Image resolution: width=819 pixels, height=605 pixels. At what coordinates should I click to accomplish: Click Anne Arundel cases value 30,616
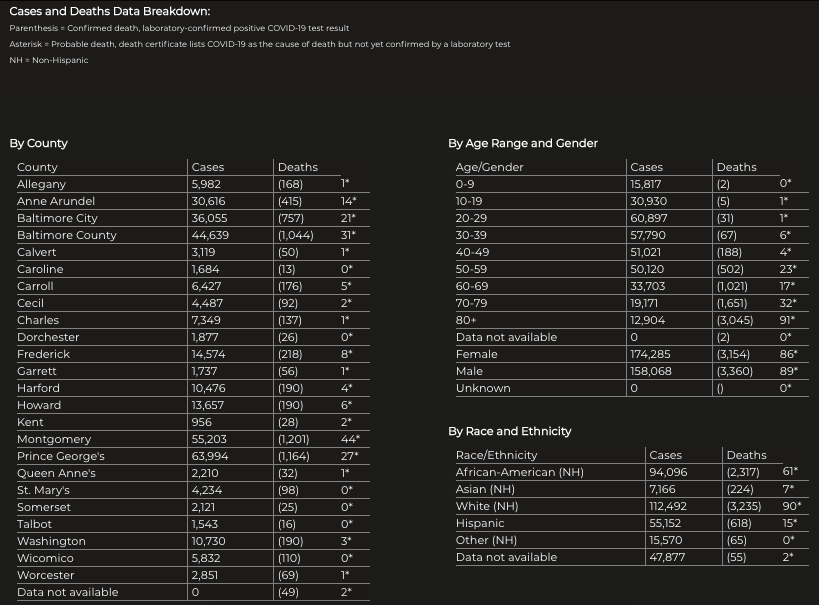pos(209,201)
